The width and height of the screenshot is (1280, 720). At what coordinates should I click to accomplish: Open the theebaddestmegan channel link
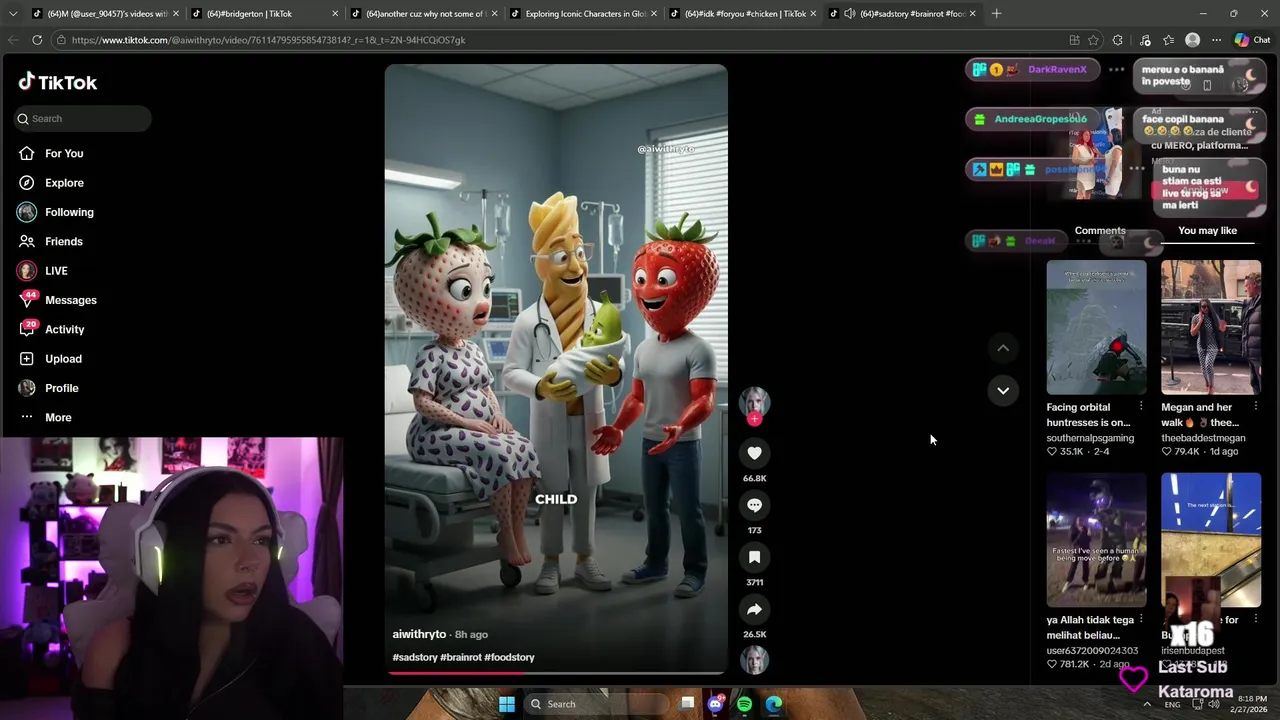tap(1203, 438)
